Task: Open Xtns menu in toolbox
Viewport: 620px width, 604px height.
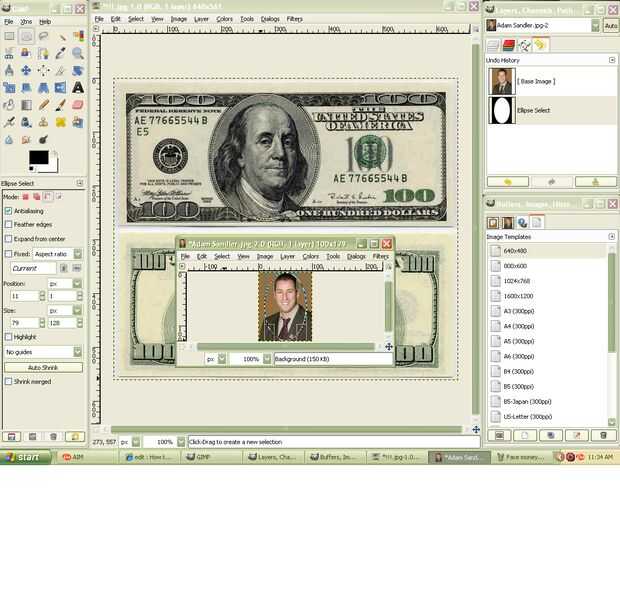Action: click(26, 22)
